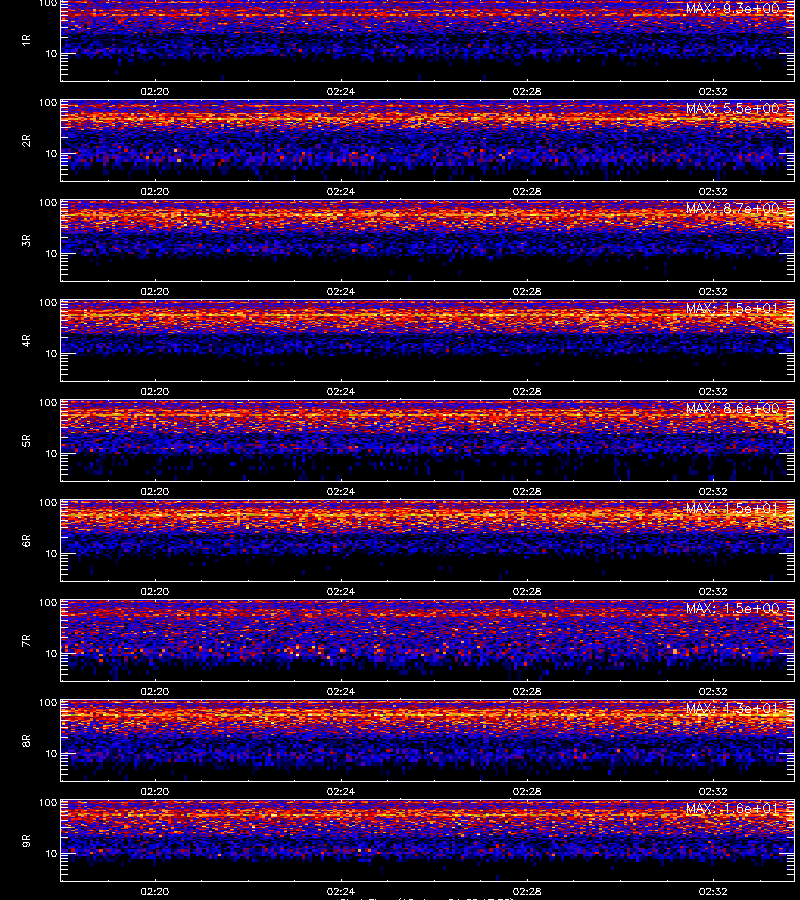Select the 'MAX: 9.3e+00' annotation in 1R

[732, 9]
